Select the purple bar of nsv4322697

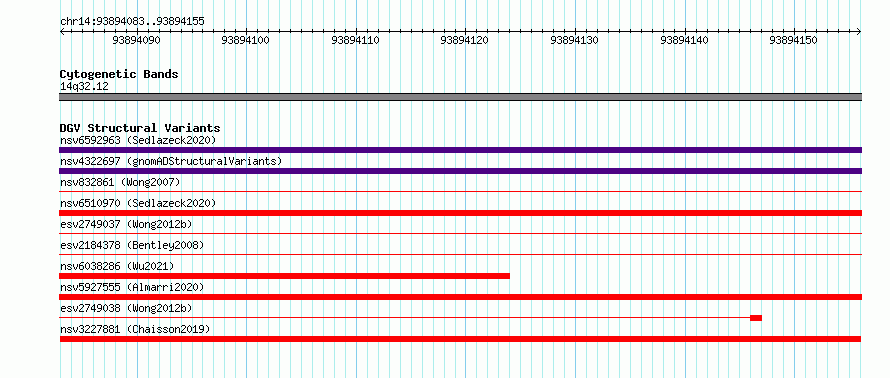coord(460,171)
